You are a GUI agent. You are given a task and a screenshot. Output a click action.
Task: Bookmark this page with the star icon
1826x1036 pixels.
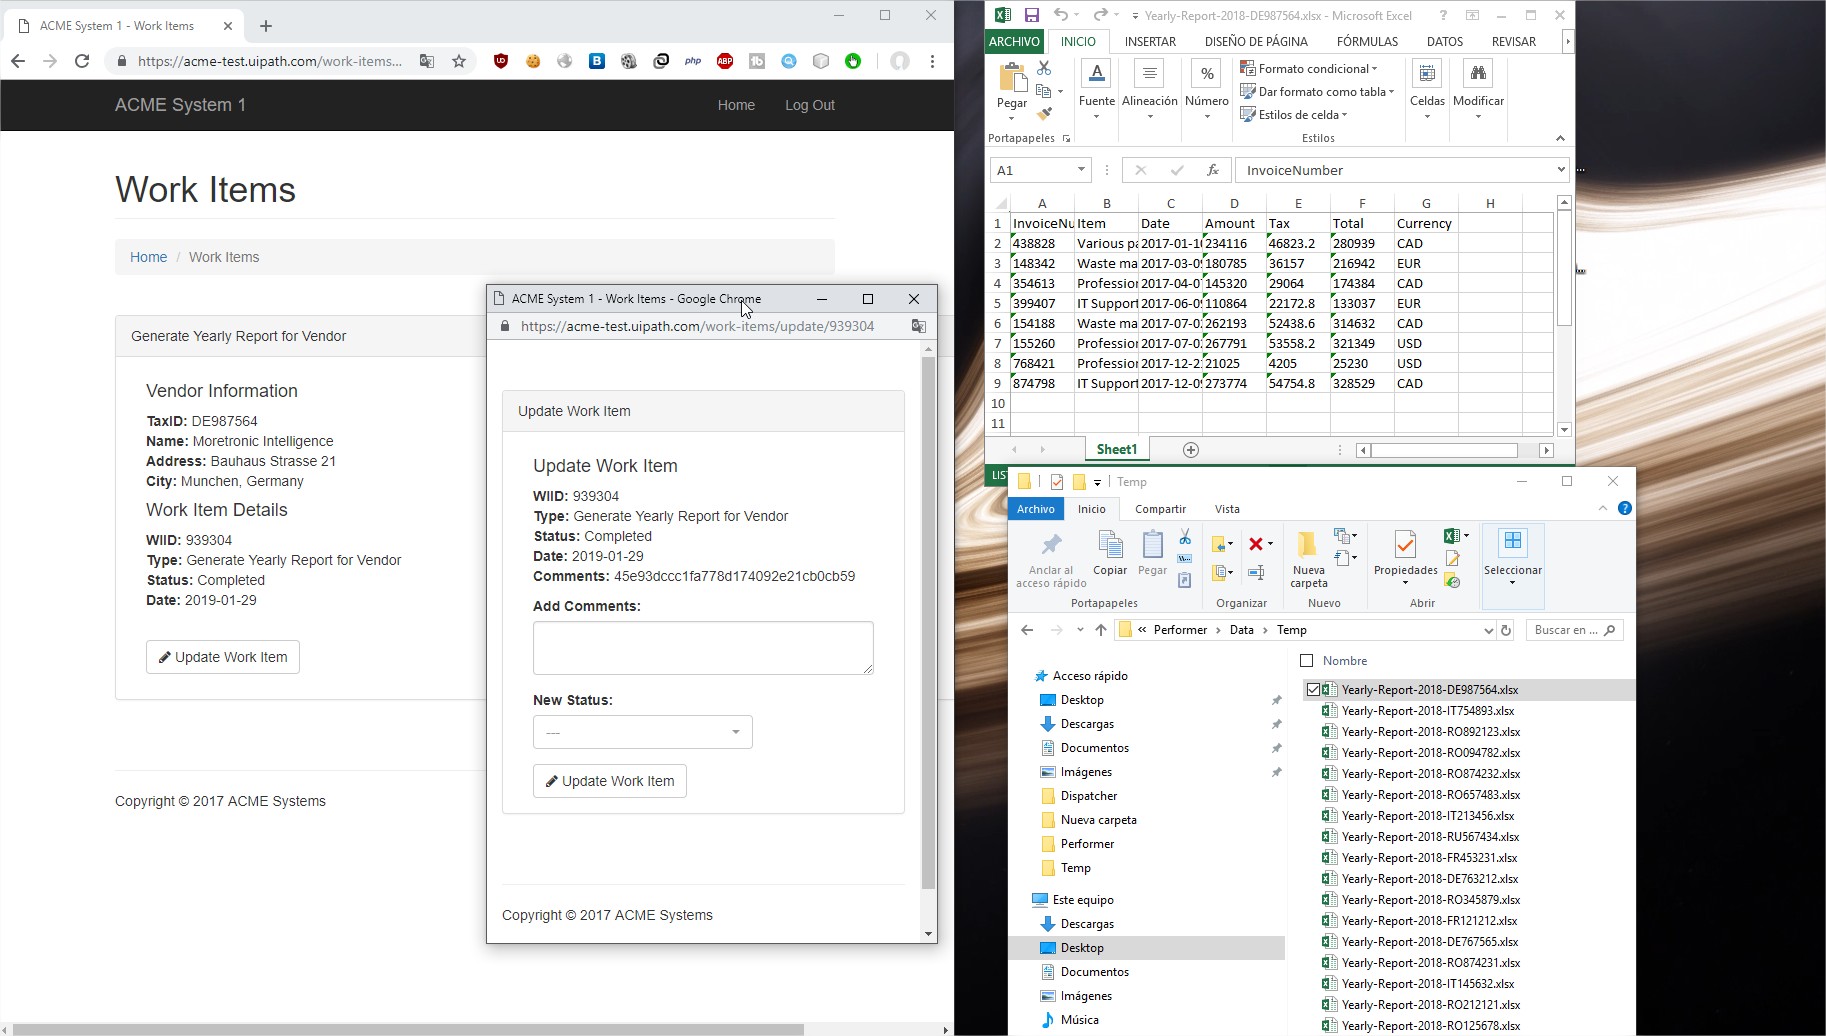(x=459, y=61)
